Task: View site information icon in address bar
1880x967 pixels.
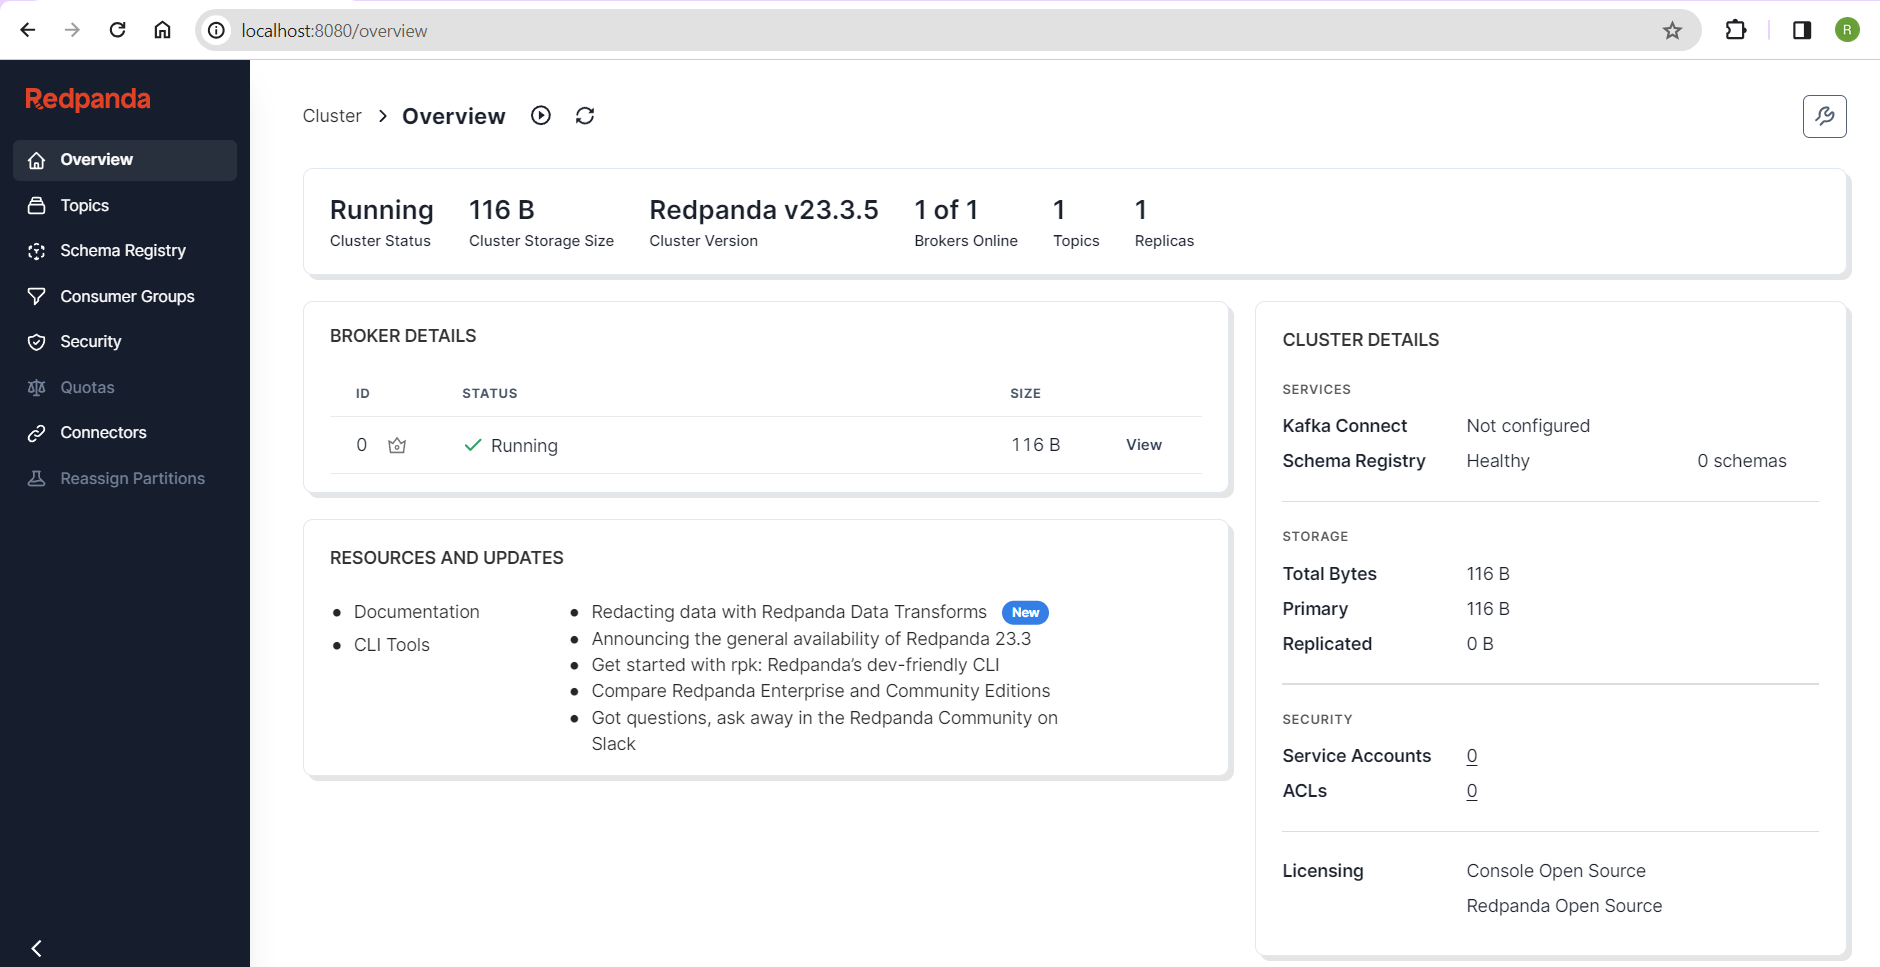Action: coord(216,31)
